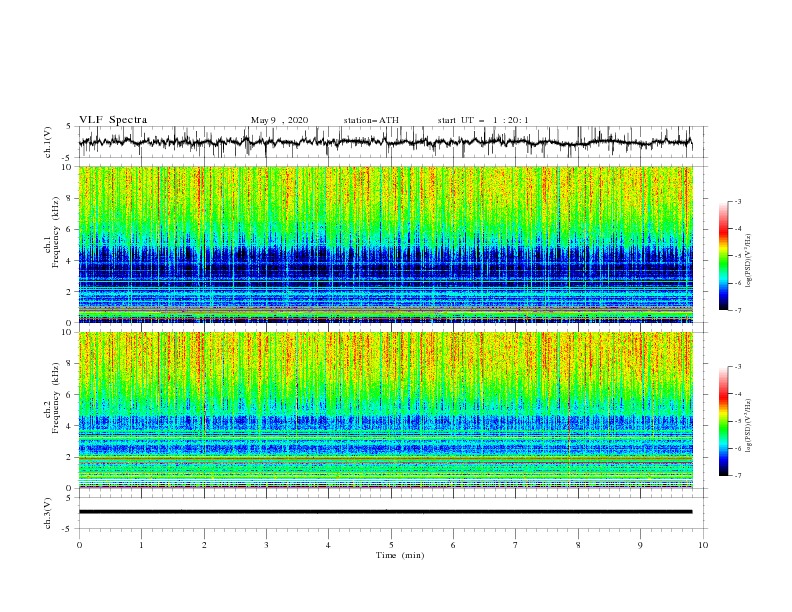This screenshot has width=792, height=612.
Task: Click the ch.1 voltage waveform trace
Action: [x=385, y=142]
